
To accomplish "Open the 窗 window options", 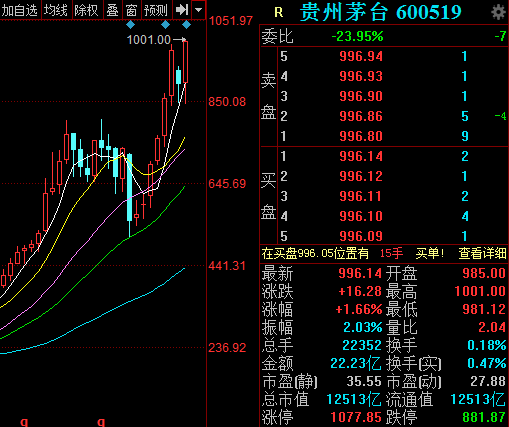I will click(132, 10).
